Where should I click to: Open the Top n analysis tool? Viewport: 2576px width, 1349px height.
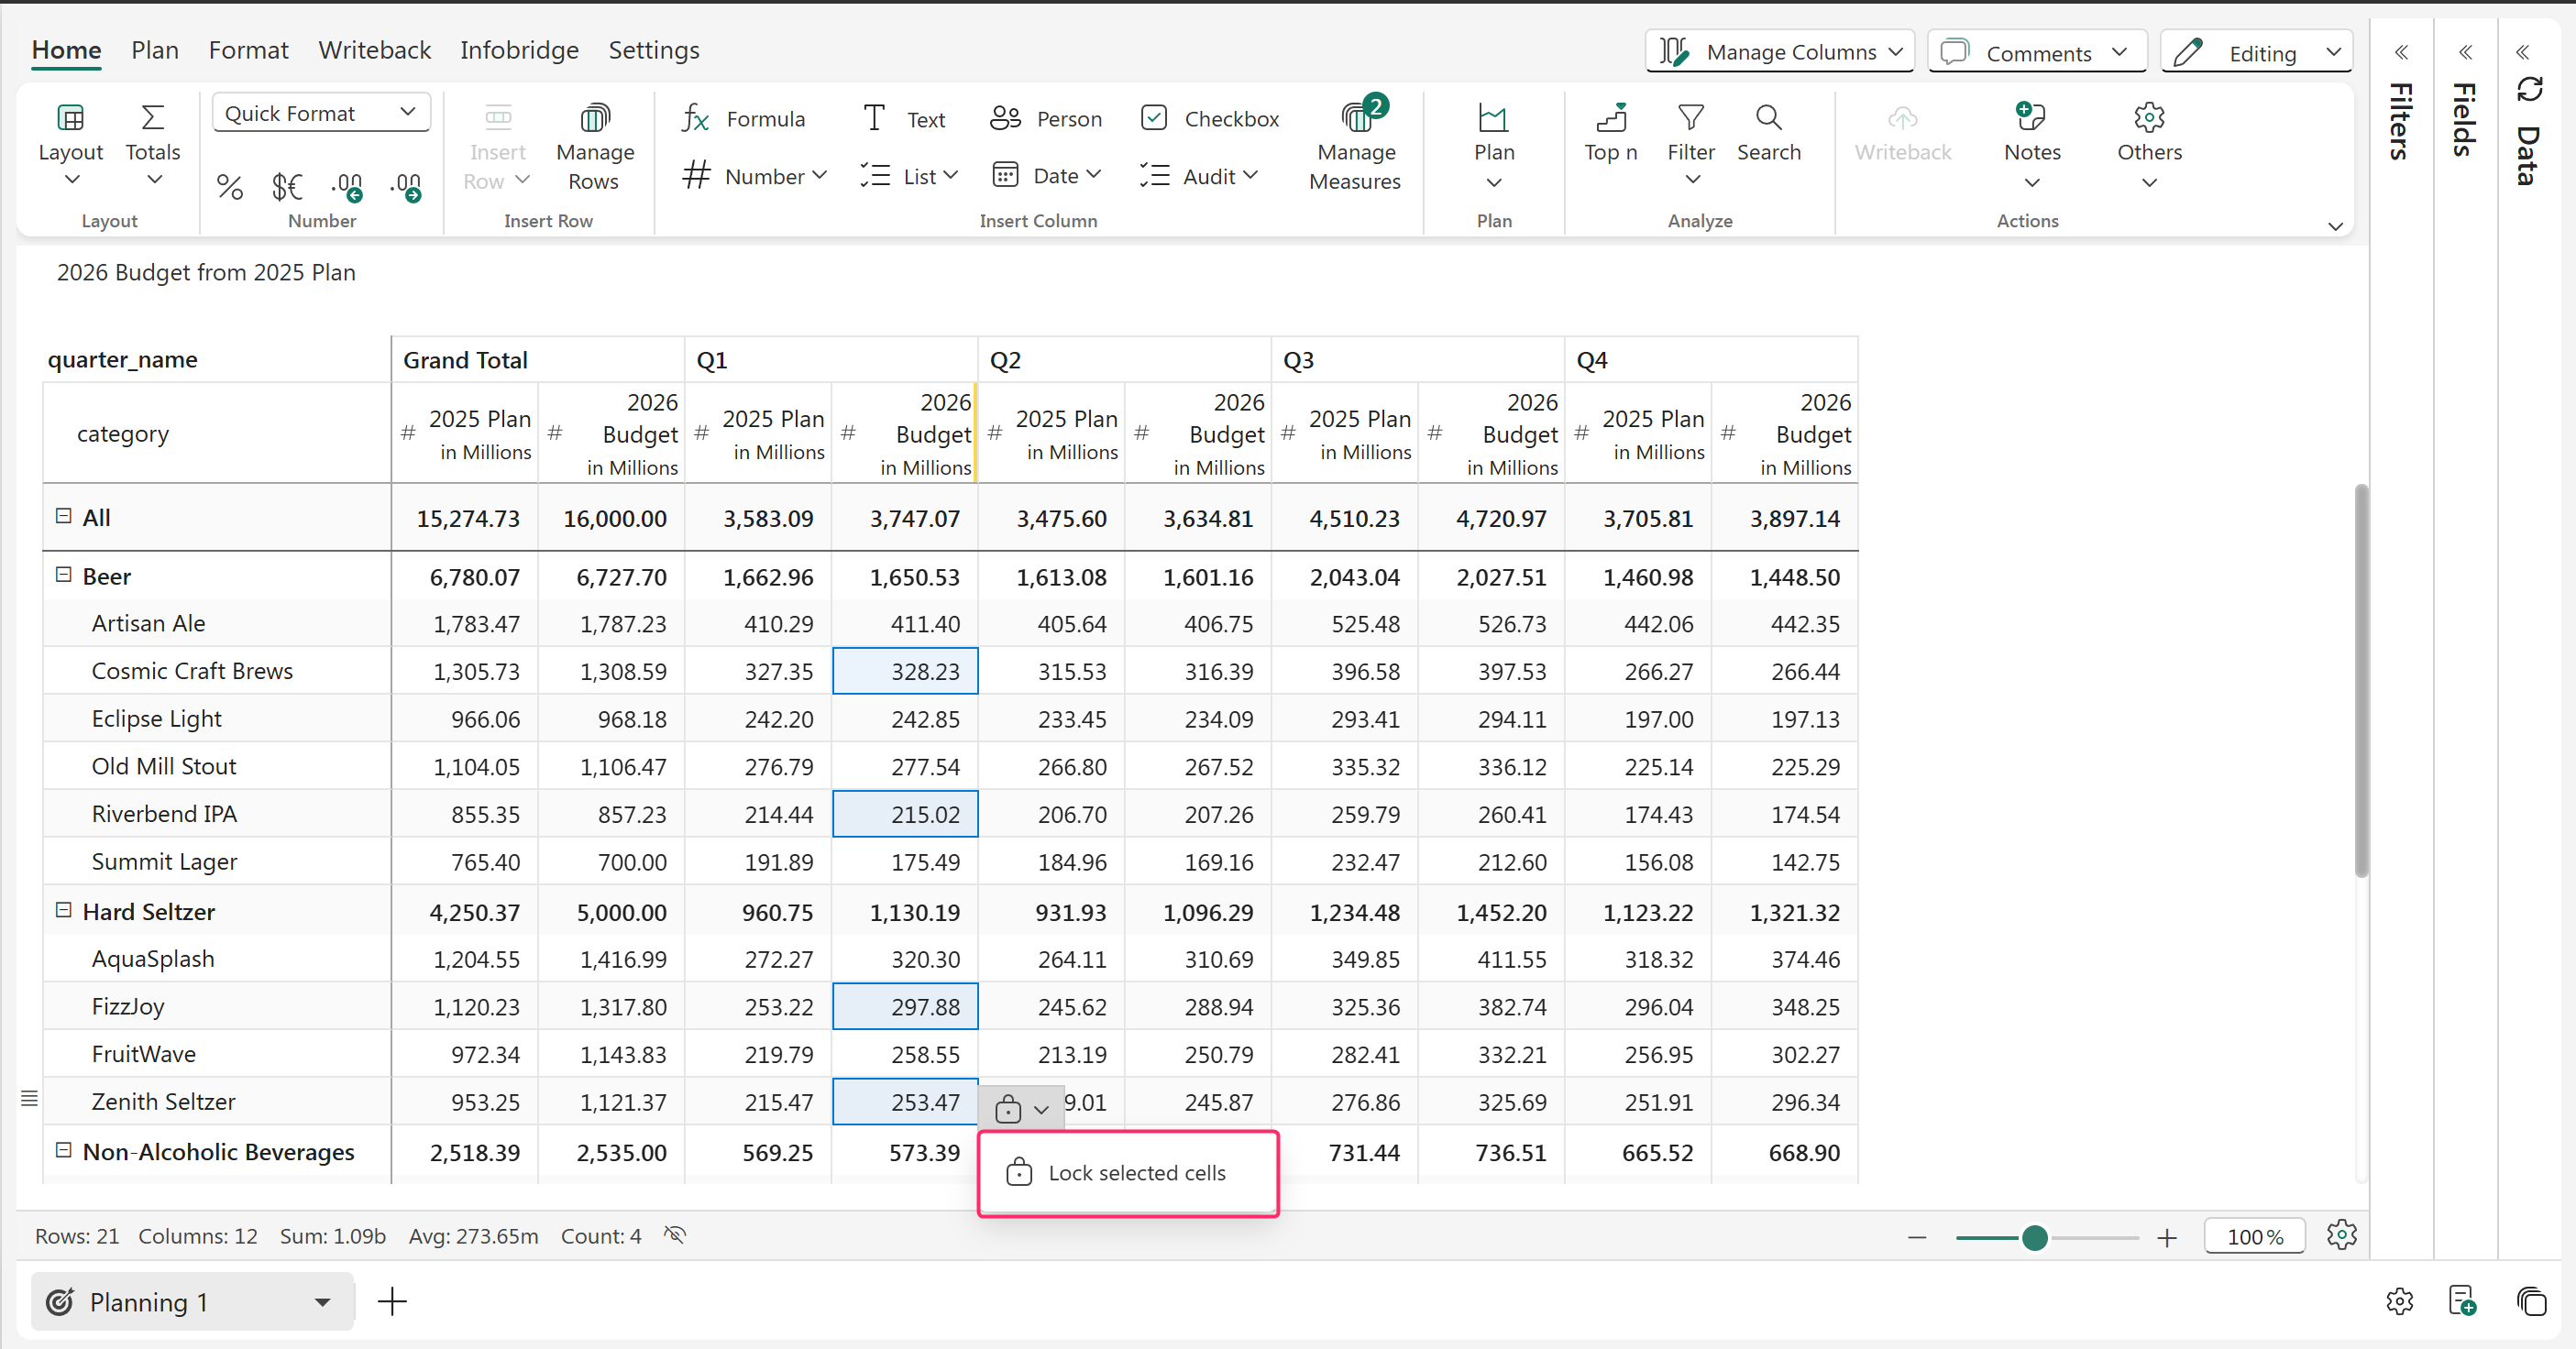tap(1610, 133)
